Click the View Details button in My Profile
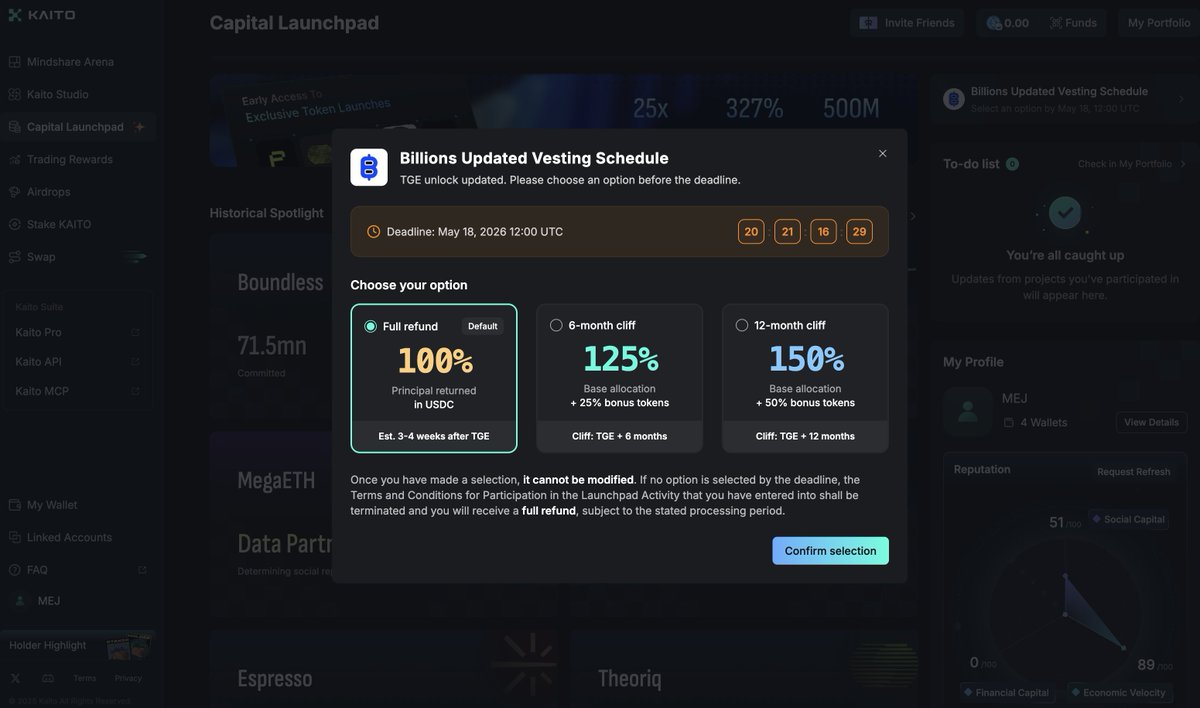Screen dimensions: 1200x708 click(x=1151, y=422)
